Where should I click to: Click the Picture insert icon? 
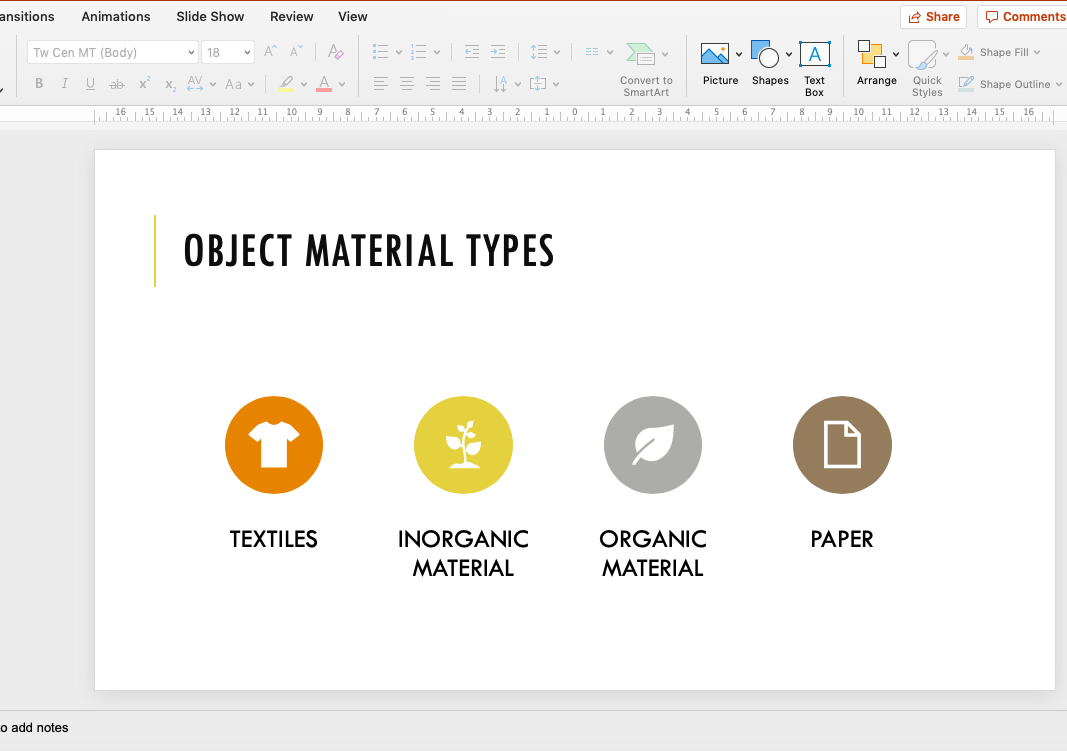click(715, 55)
